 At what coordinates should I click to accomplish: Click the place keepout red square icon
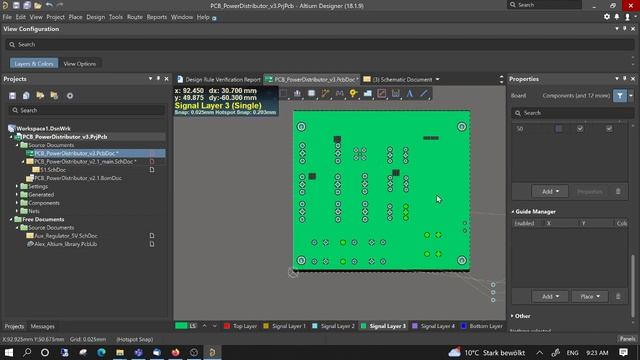(382, 93)
